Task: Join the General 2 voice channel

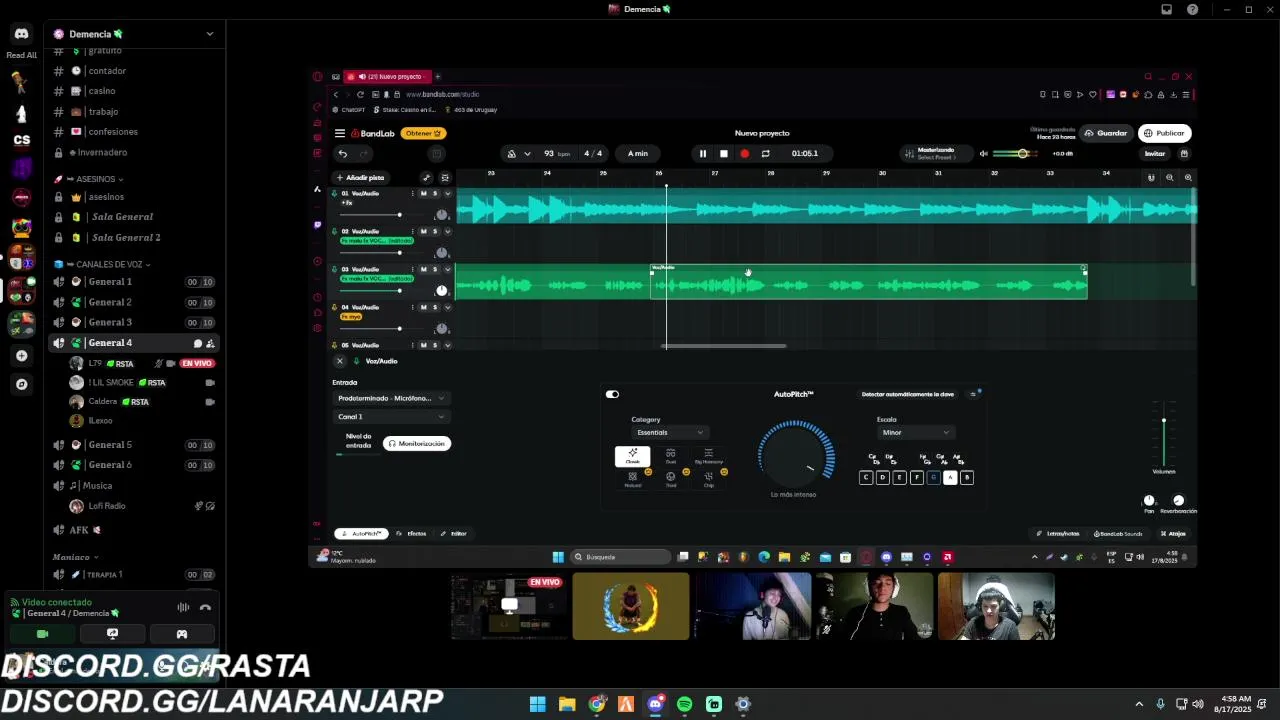Action: coord(135,302)
